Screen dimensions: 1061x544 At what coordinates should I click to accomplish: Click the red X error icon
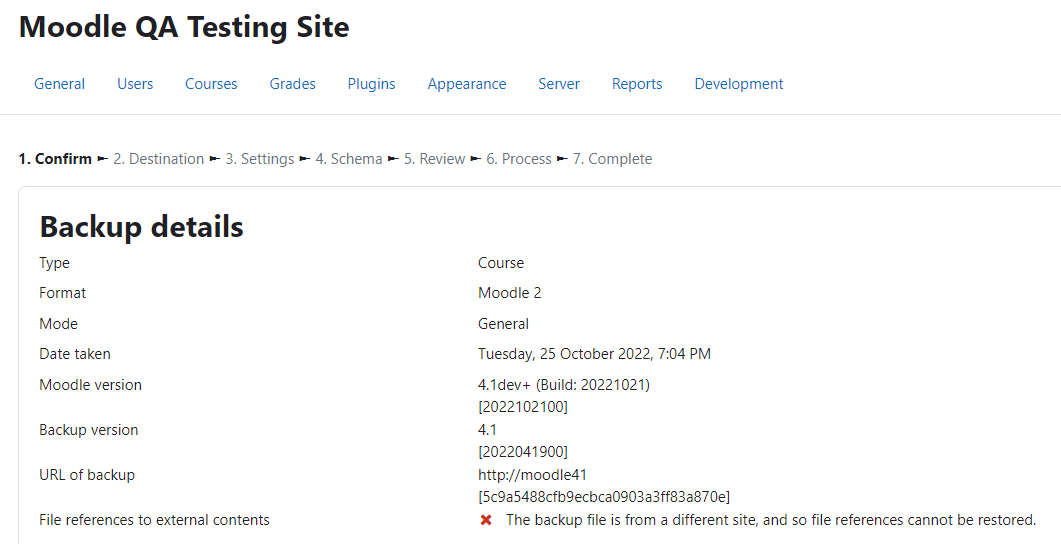coord(486,520)
